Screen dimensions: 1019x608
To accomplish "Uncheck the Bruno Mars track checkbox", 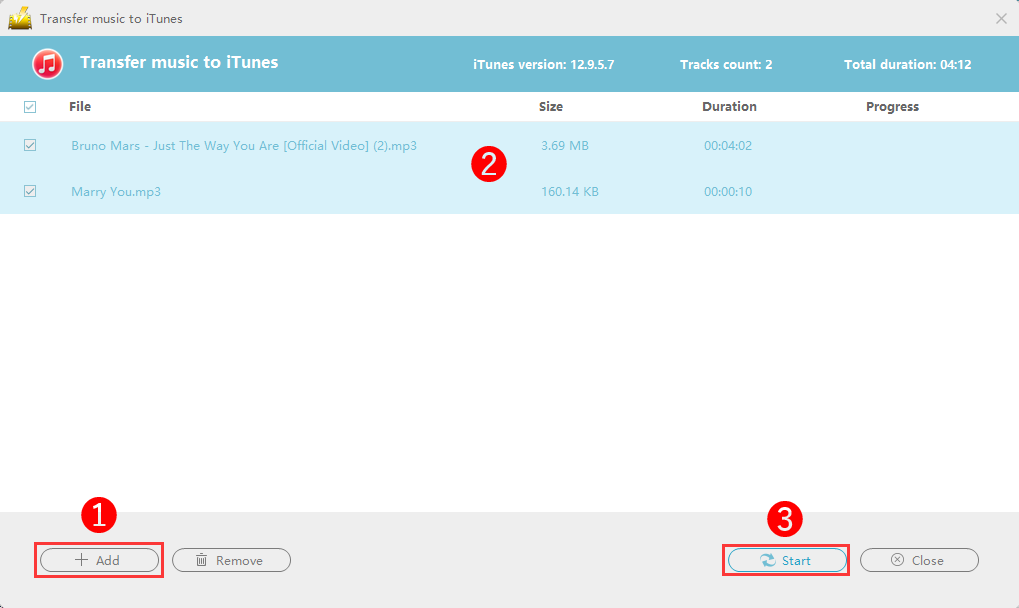I will [30, 145].
